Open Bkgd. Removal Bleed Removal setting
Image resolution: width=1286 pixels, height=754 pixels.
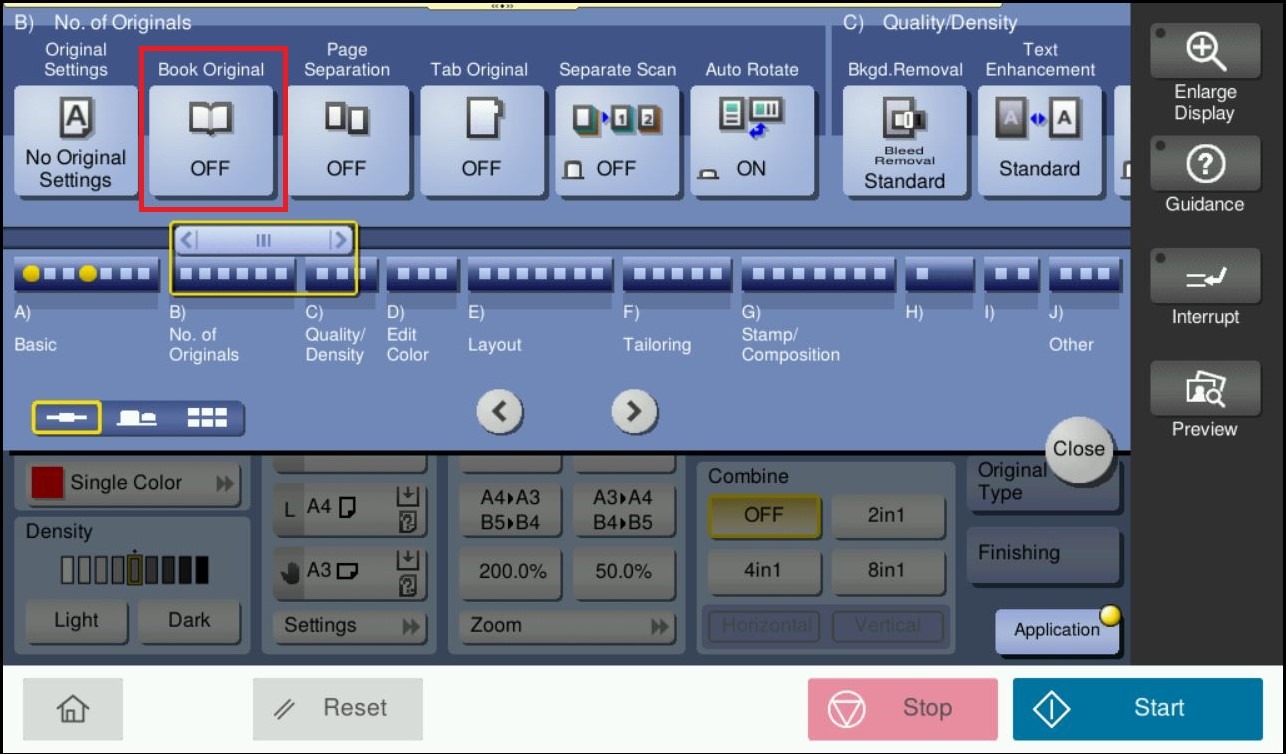coord(904,140)
